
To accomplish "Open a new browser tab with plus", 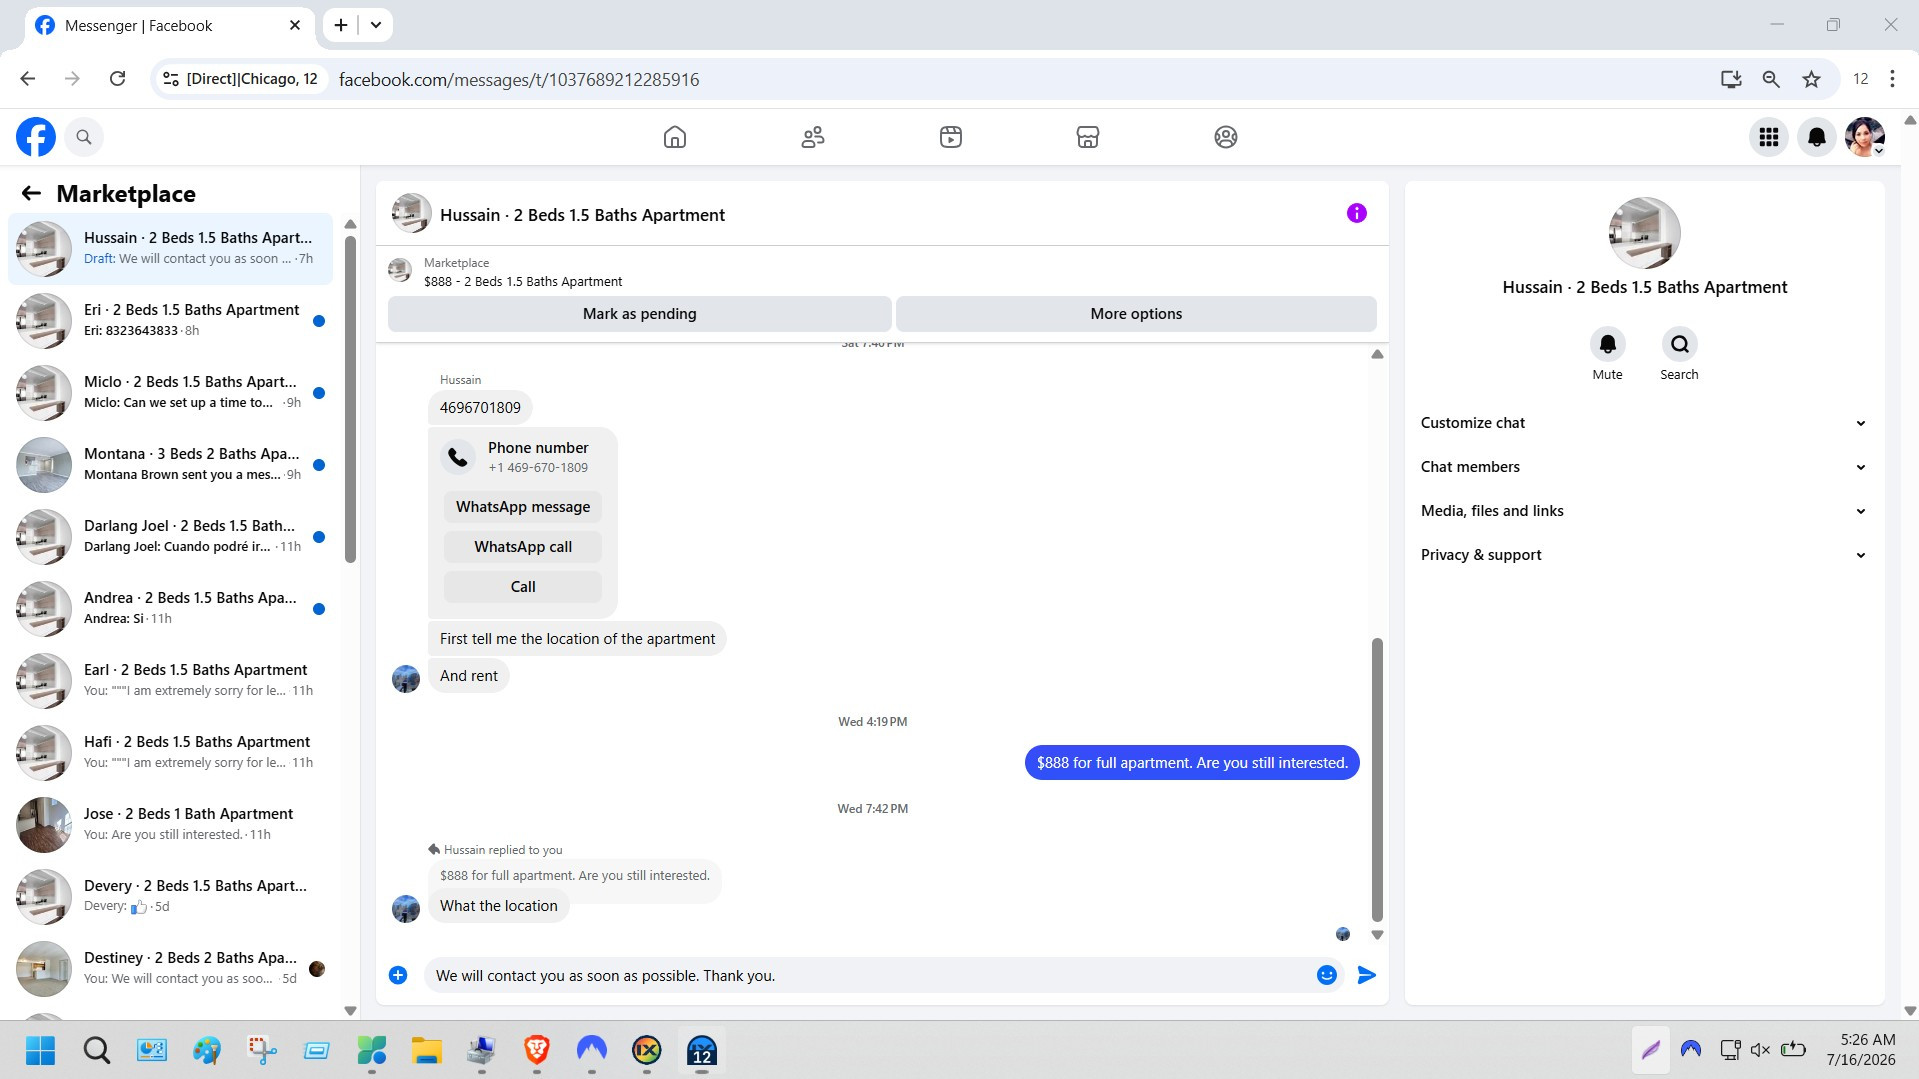I will [x=341, y=25].
